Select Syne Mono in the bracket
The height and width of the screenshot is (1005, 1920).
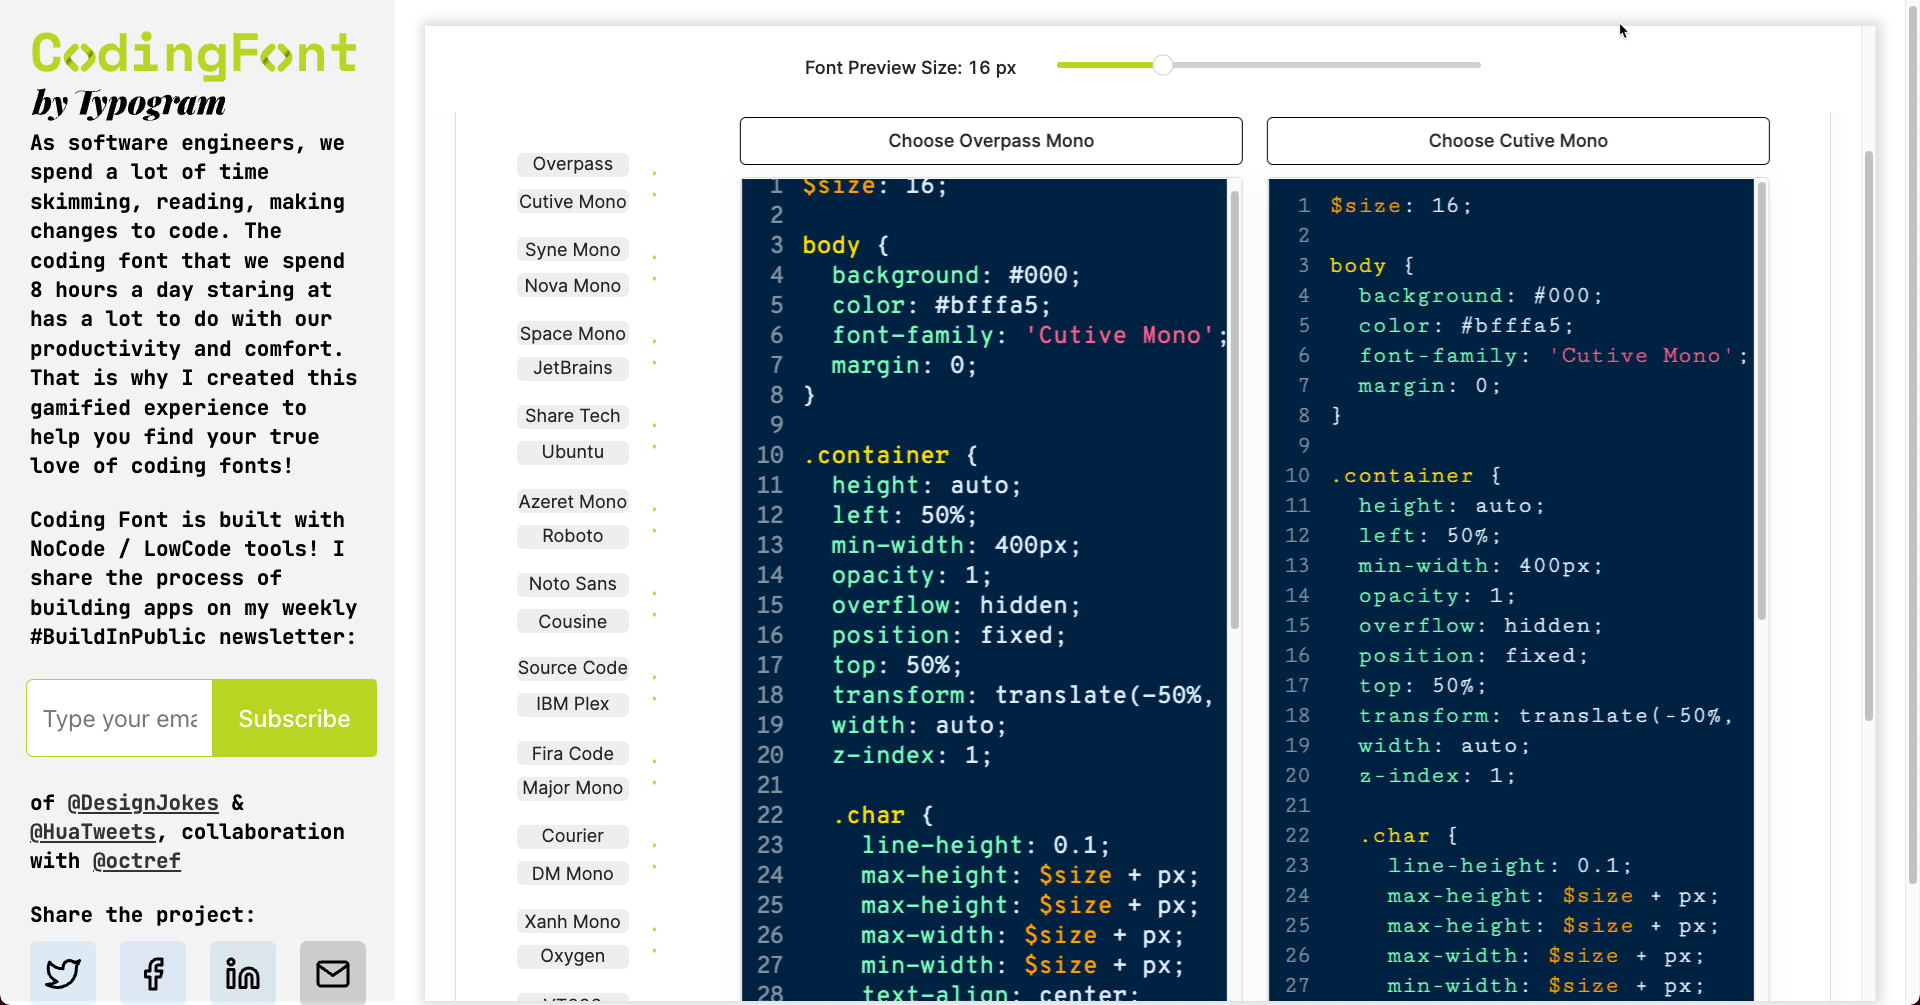(573, 250)
